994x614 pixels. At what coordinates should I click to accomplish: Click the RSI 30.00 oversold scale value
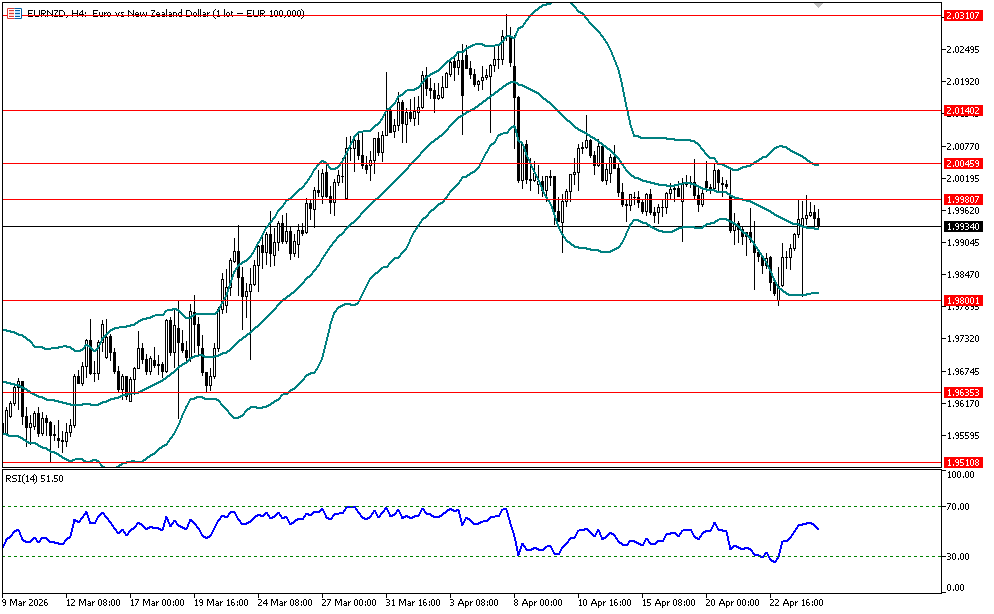click(960, 557)
